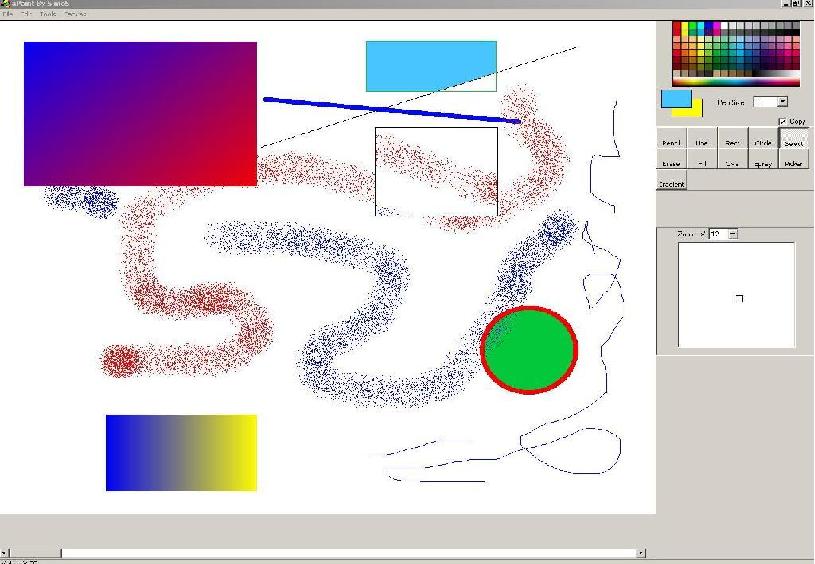Activate the Select tool
This screenshot has height=564, width=815.
(x=793, y=141)
